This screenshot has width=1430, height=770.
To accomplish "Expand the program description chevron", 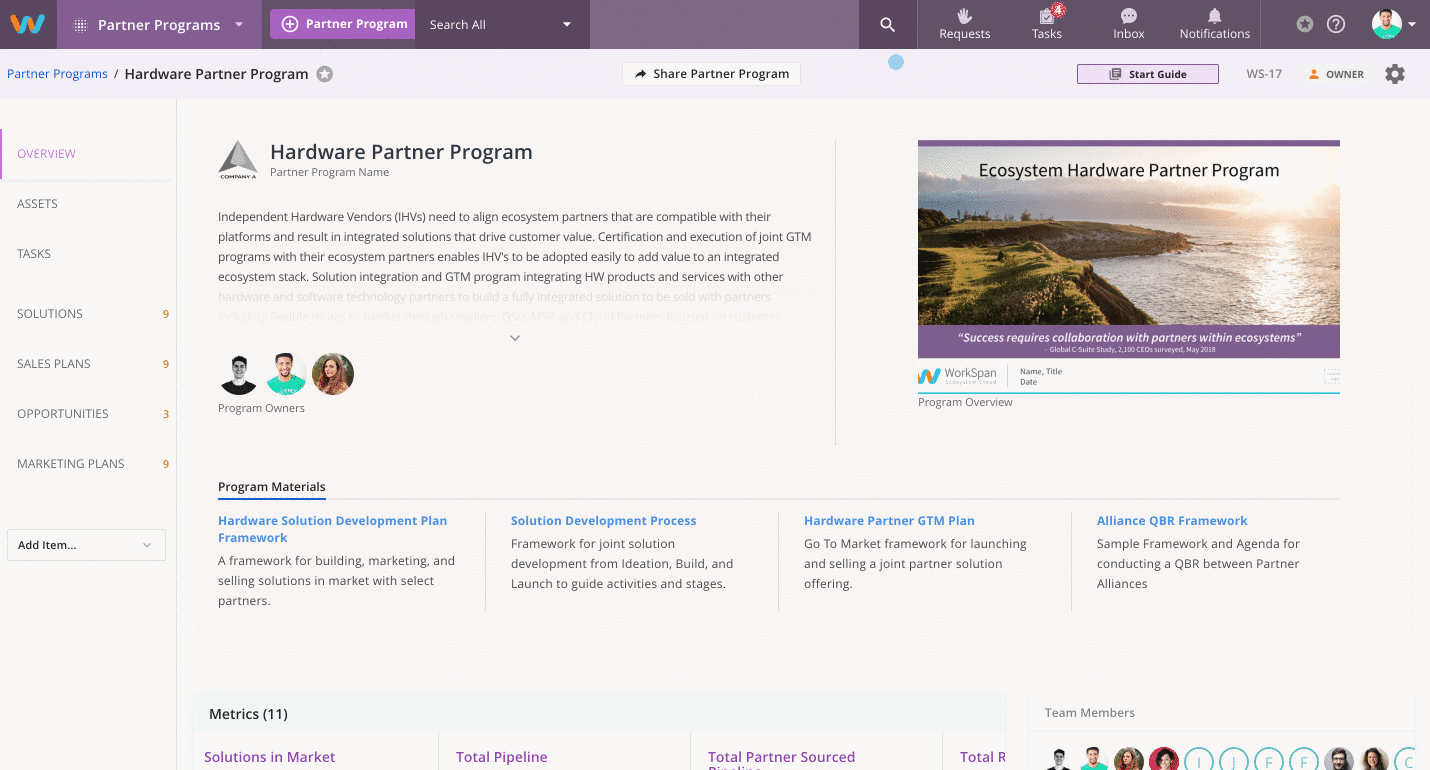I will 515,338.
